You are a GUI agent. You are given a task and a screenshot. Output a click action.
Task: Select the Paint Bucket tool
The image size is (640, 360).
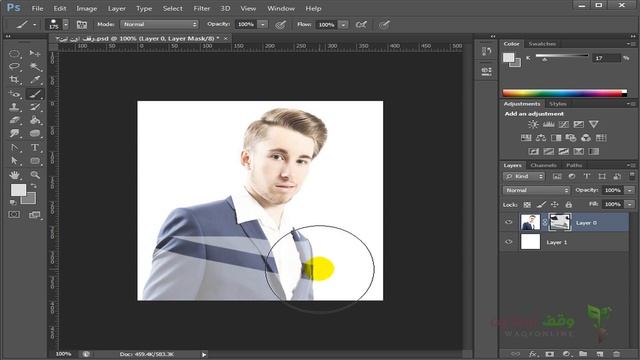[x=35, y=120]
